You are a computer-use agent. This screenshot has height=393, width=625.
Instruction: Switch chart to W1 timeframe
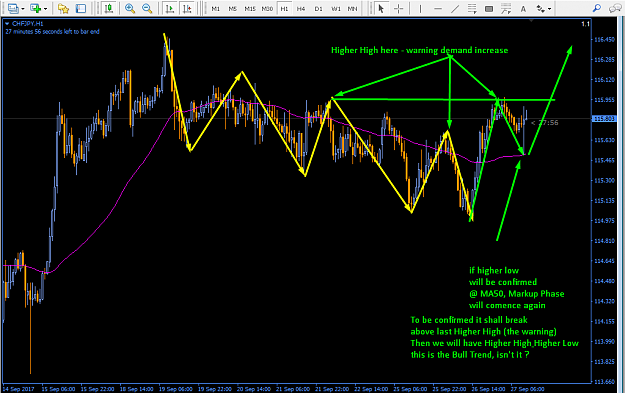coord(336,8)
